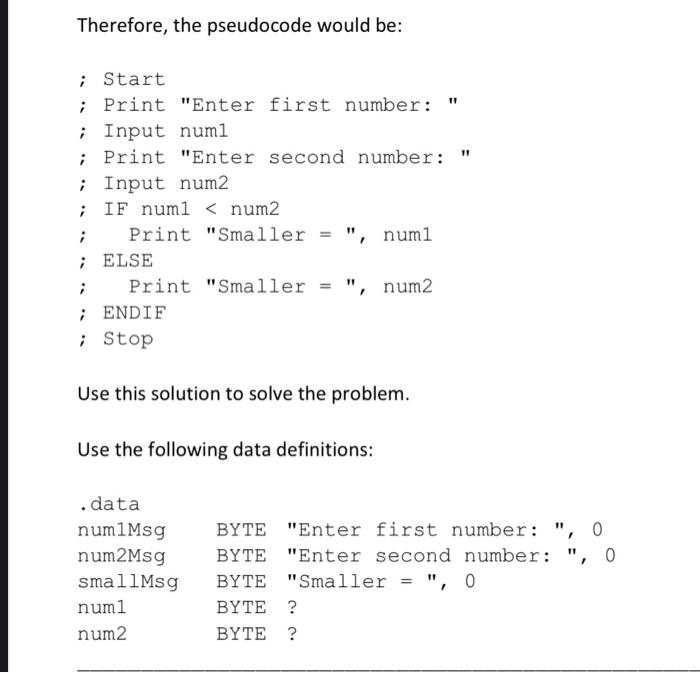
Task: Click the num1Msg BYTE definition
Action: click(x=340, y=530)
